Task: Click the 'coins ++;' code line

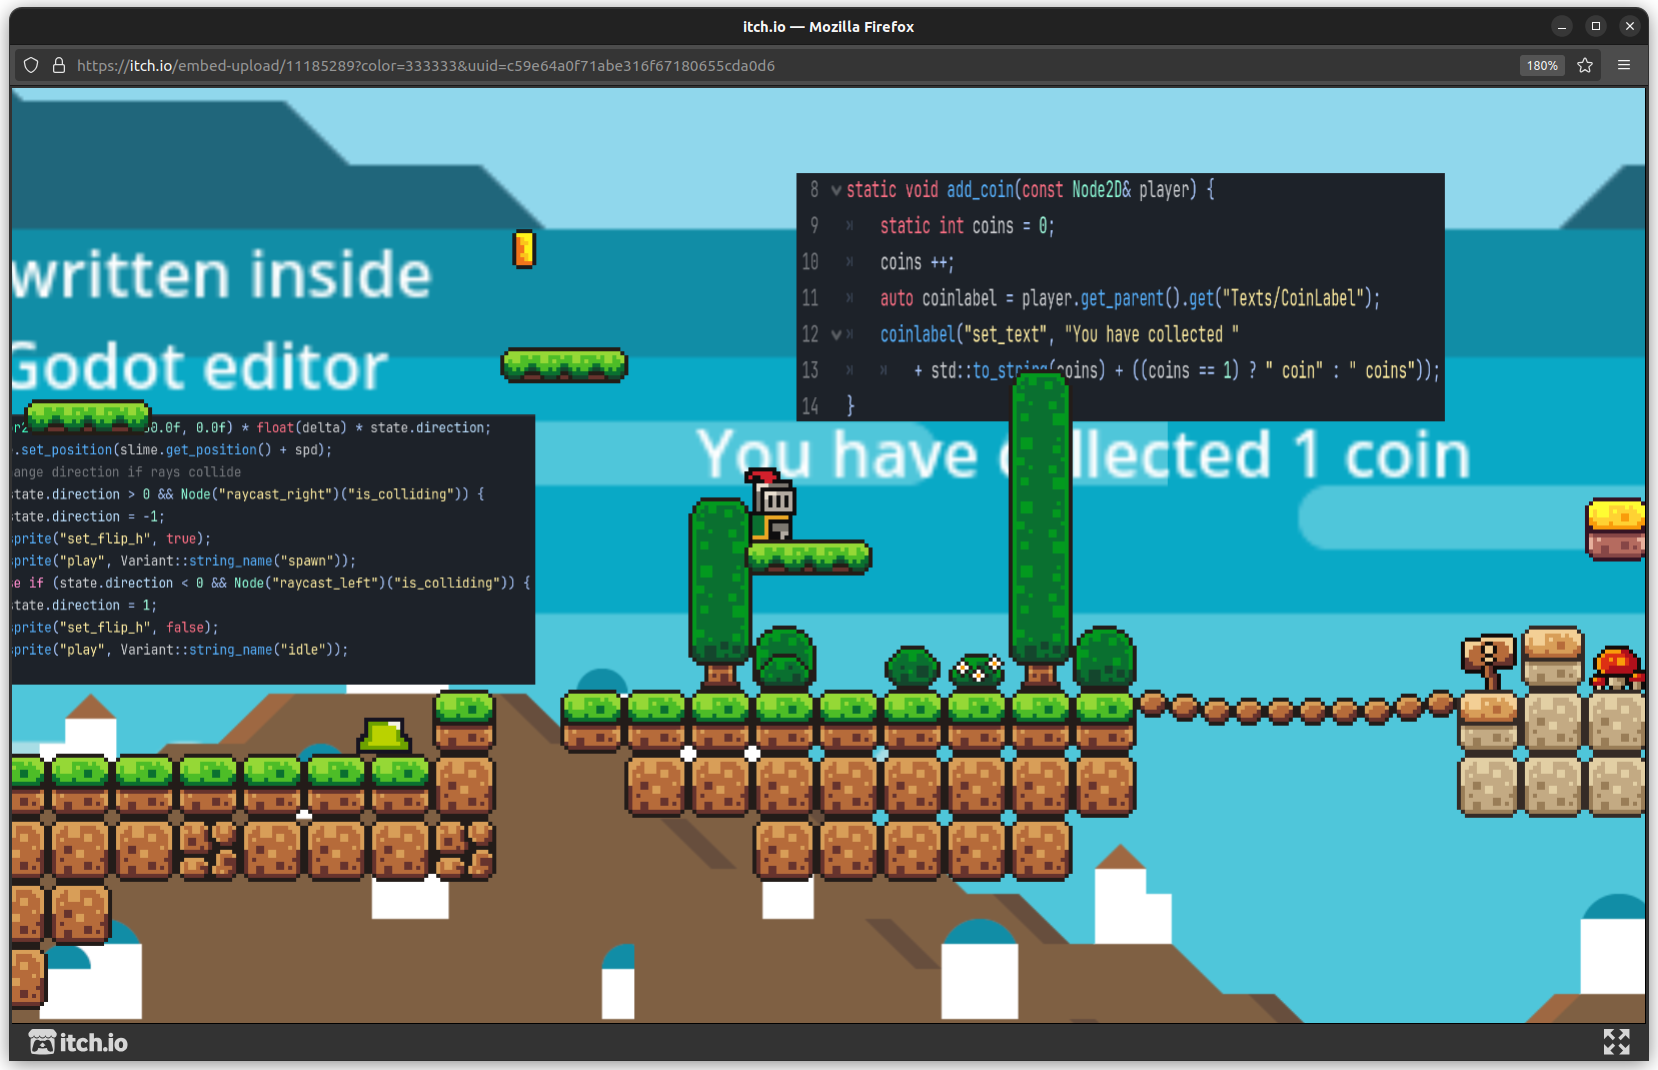Action: 917,262
